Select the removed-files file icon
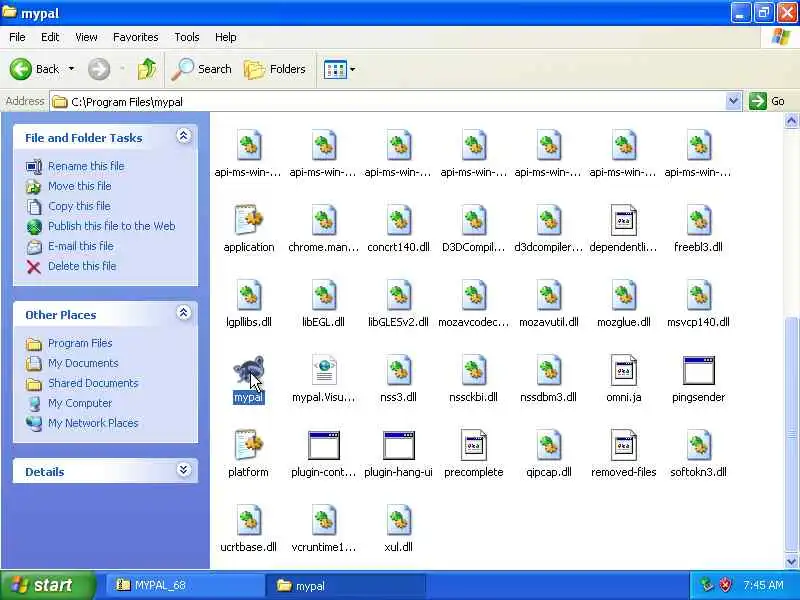Viewport: 800px width, 600px height. pos(623,445)
